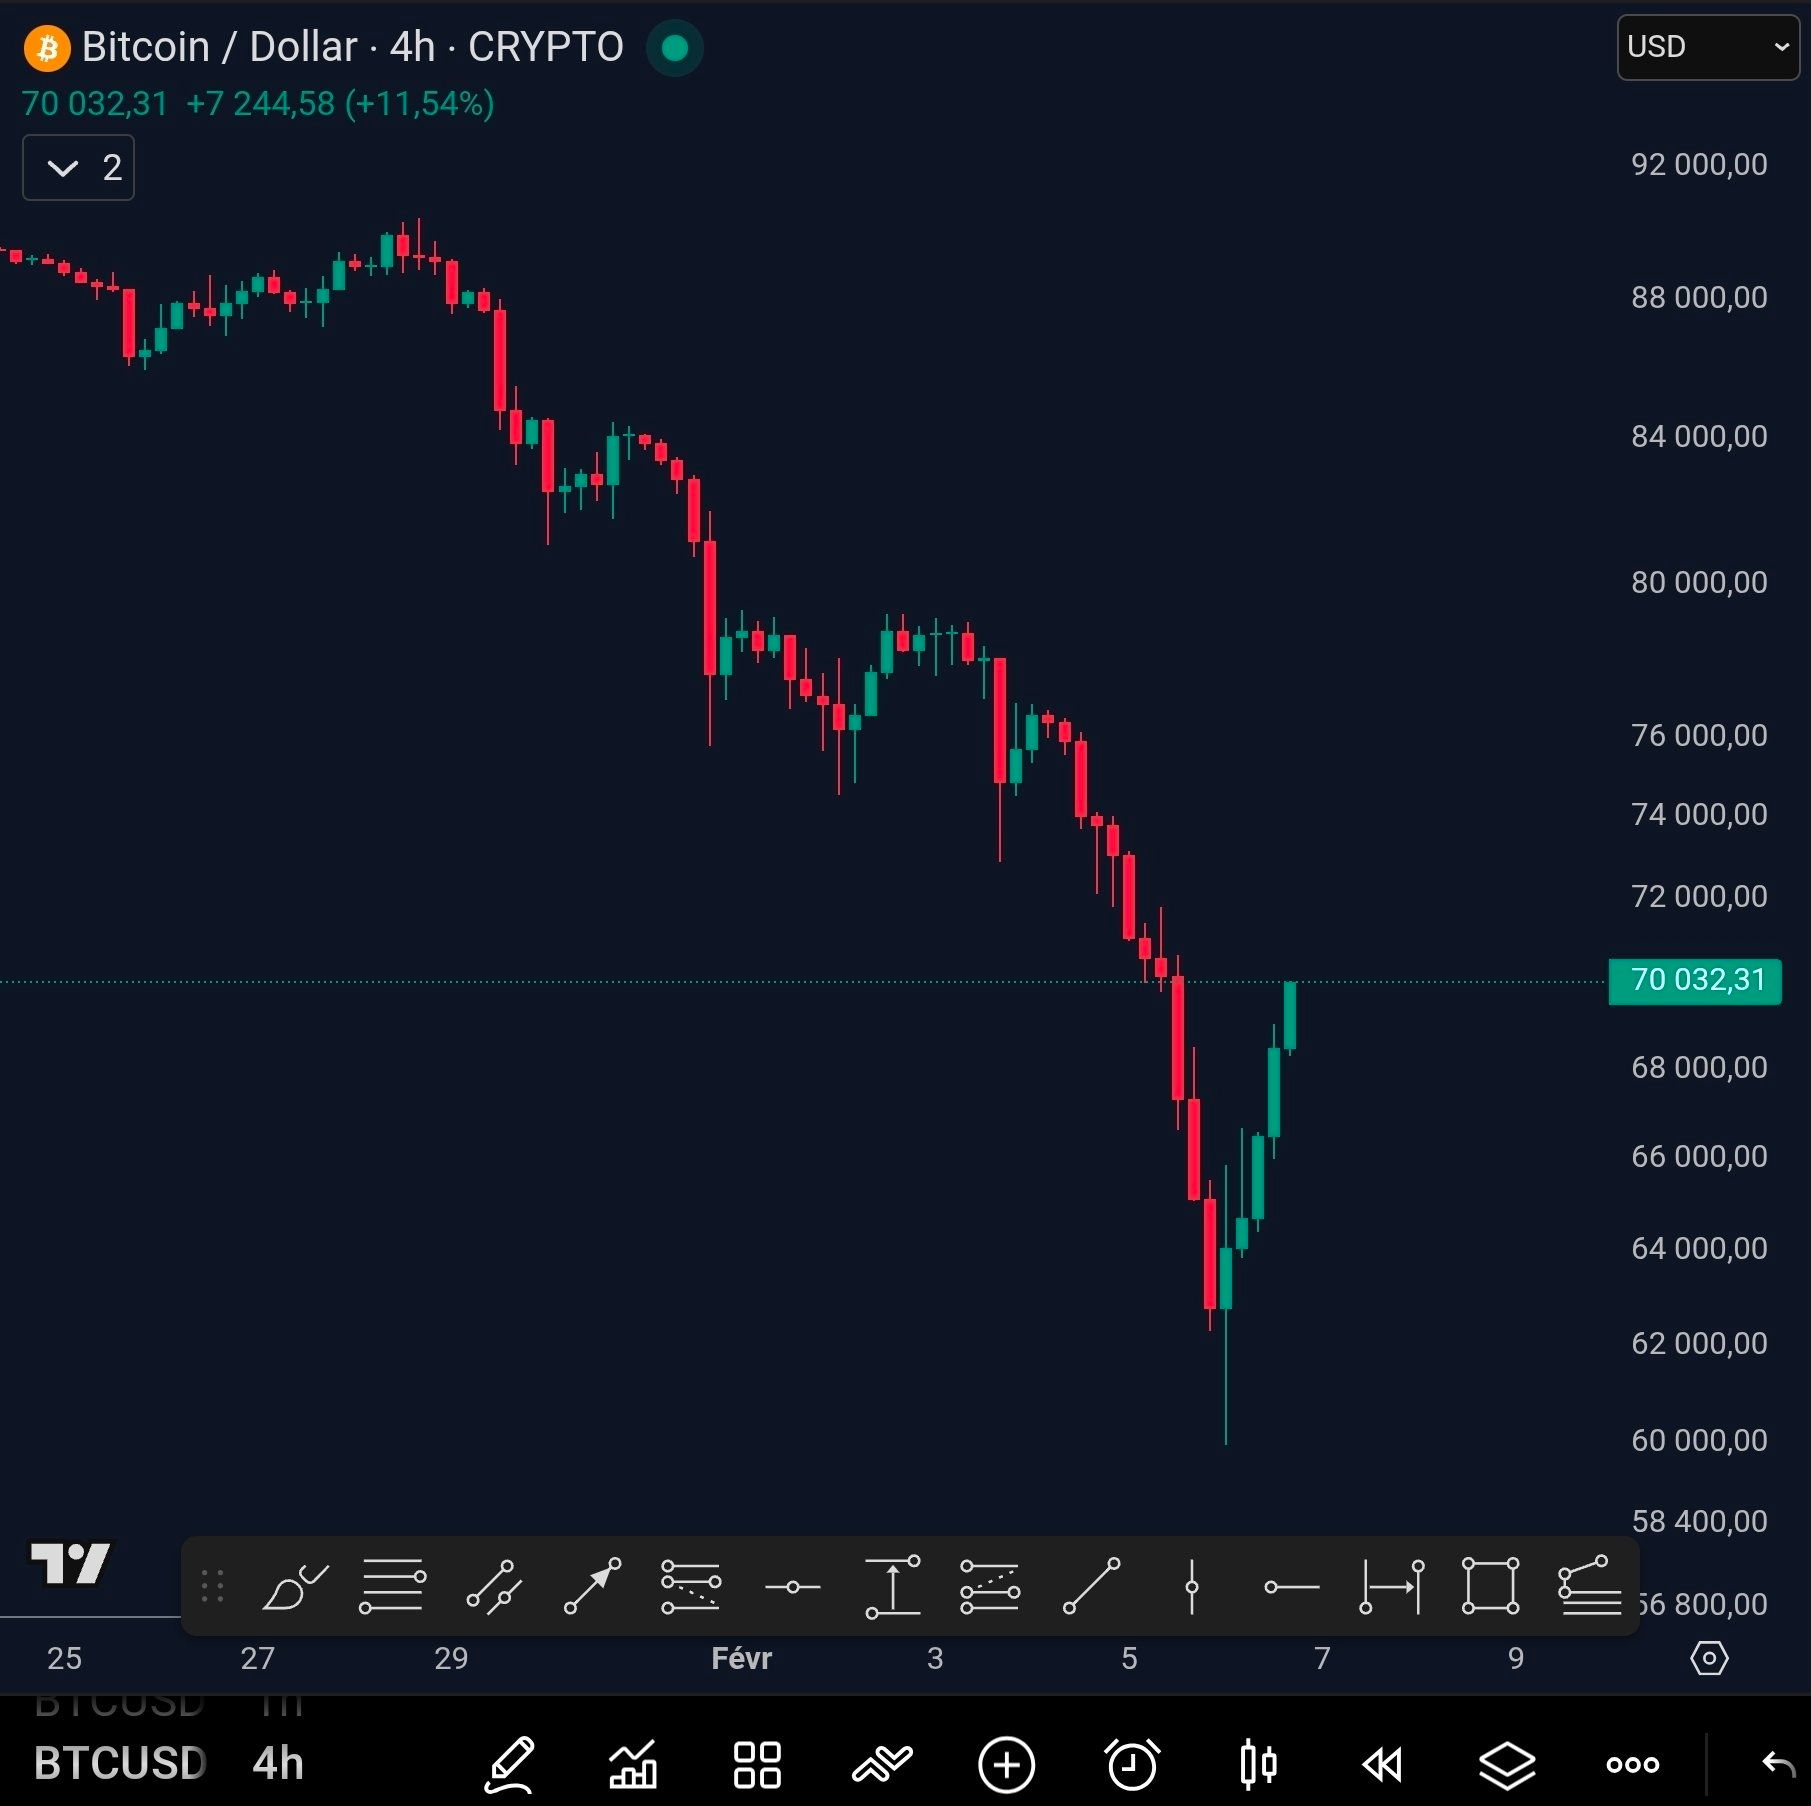1811x1806 pixels.
Task: Open the USD currency dropdown
Action: coord(1707,47)
